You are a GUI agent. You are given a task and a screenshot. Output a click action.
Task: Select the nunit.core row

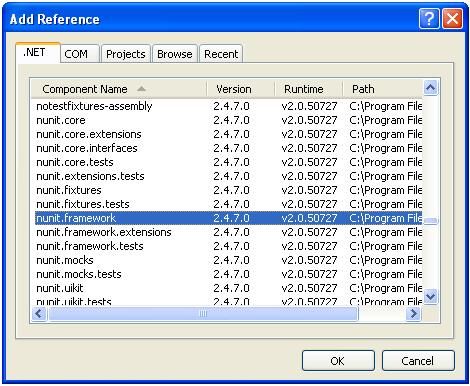click(x=229, y=120)
